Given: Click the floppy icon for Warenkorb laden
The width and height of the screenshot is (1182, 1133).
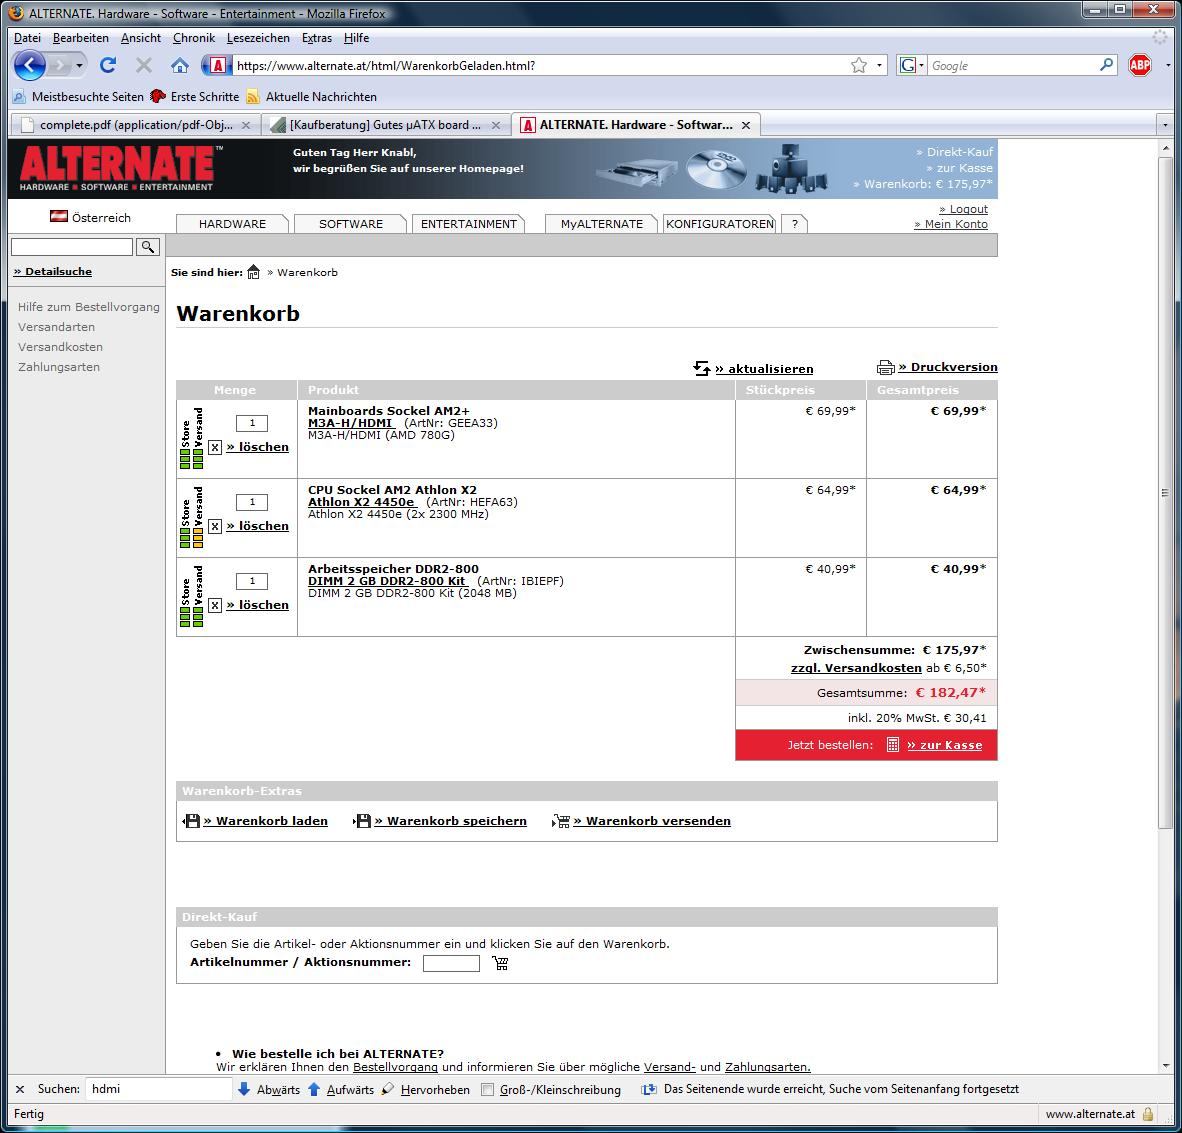Looking at the screenshot, I should tap(191, 821).
